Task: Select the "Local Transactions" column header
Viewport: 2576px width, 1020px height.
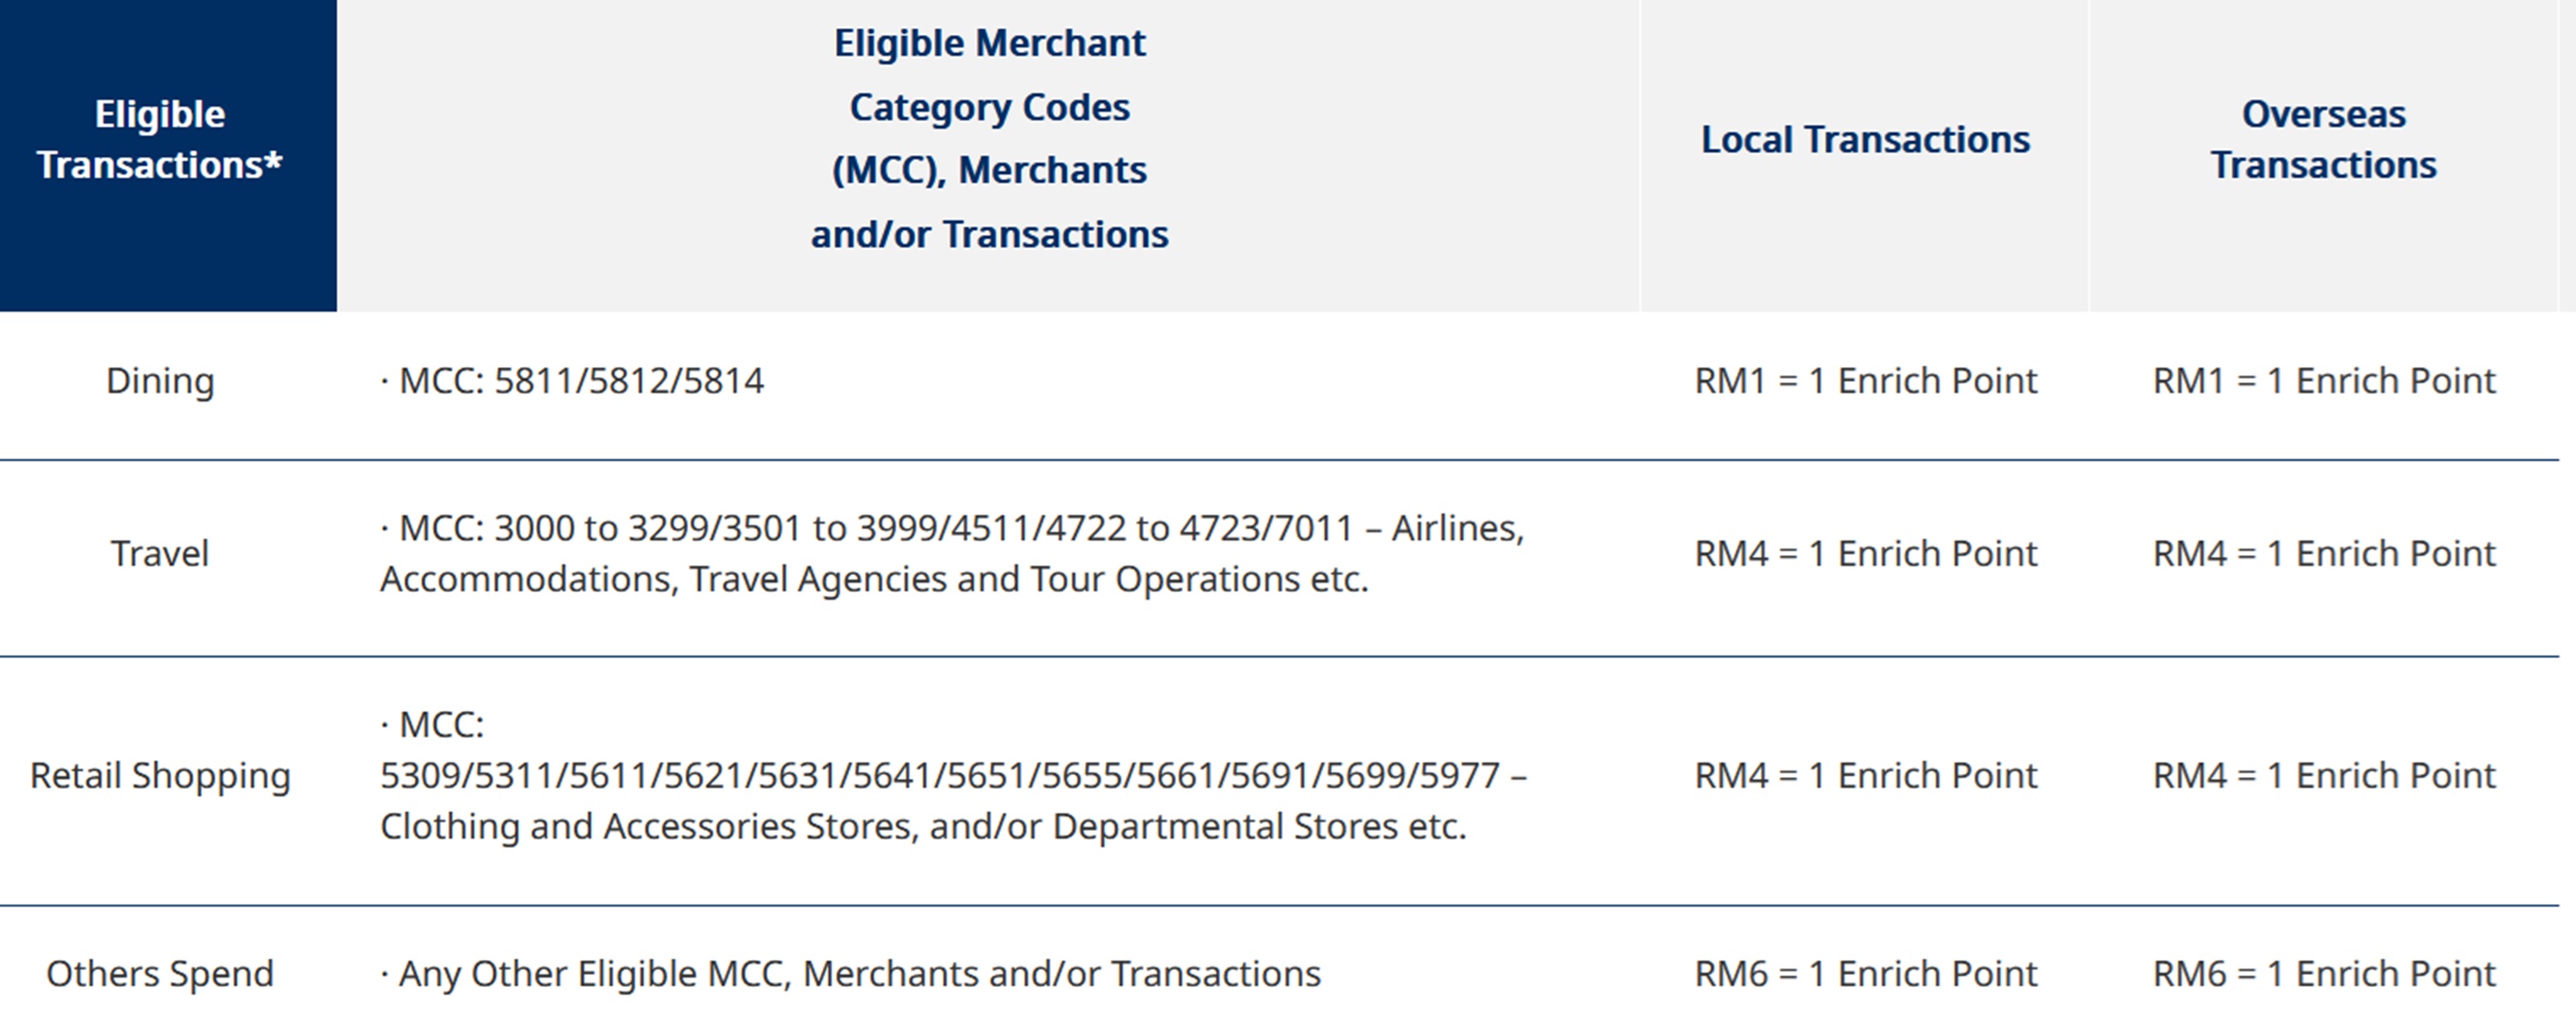Action: click(1865, 139)
